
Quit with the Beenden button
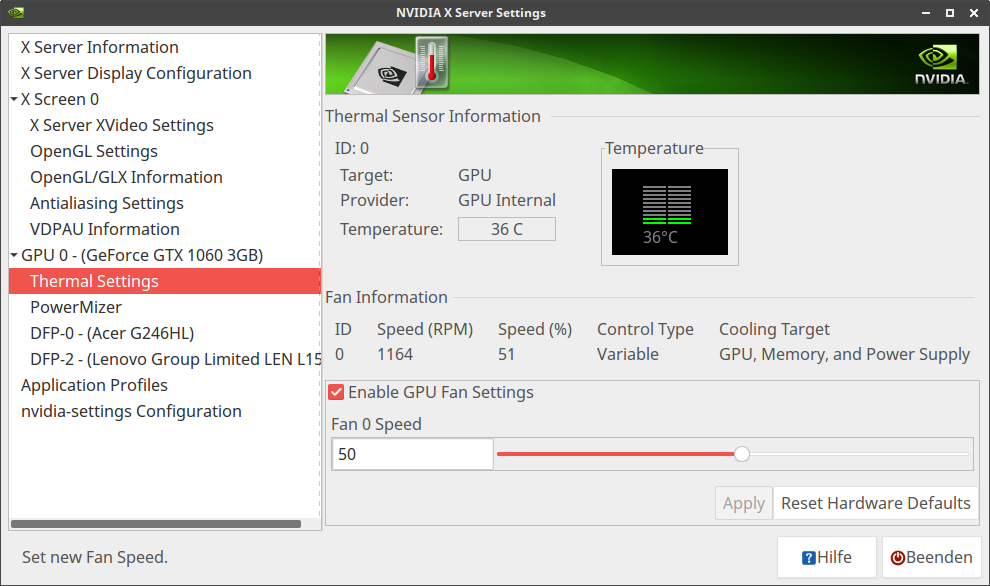pyautogui.click(x=931, y=557)
